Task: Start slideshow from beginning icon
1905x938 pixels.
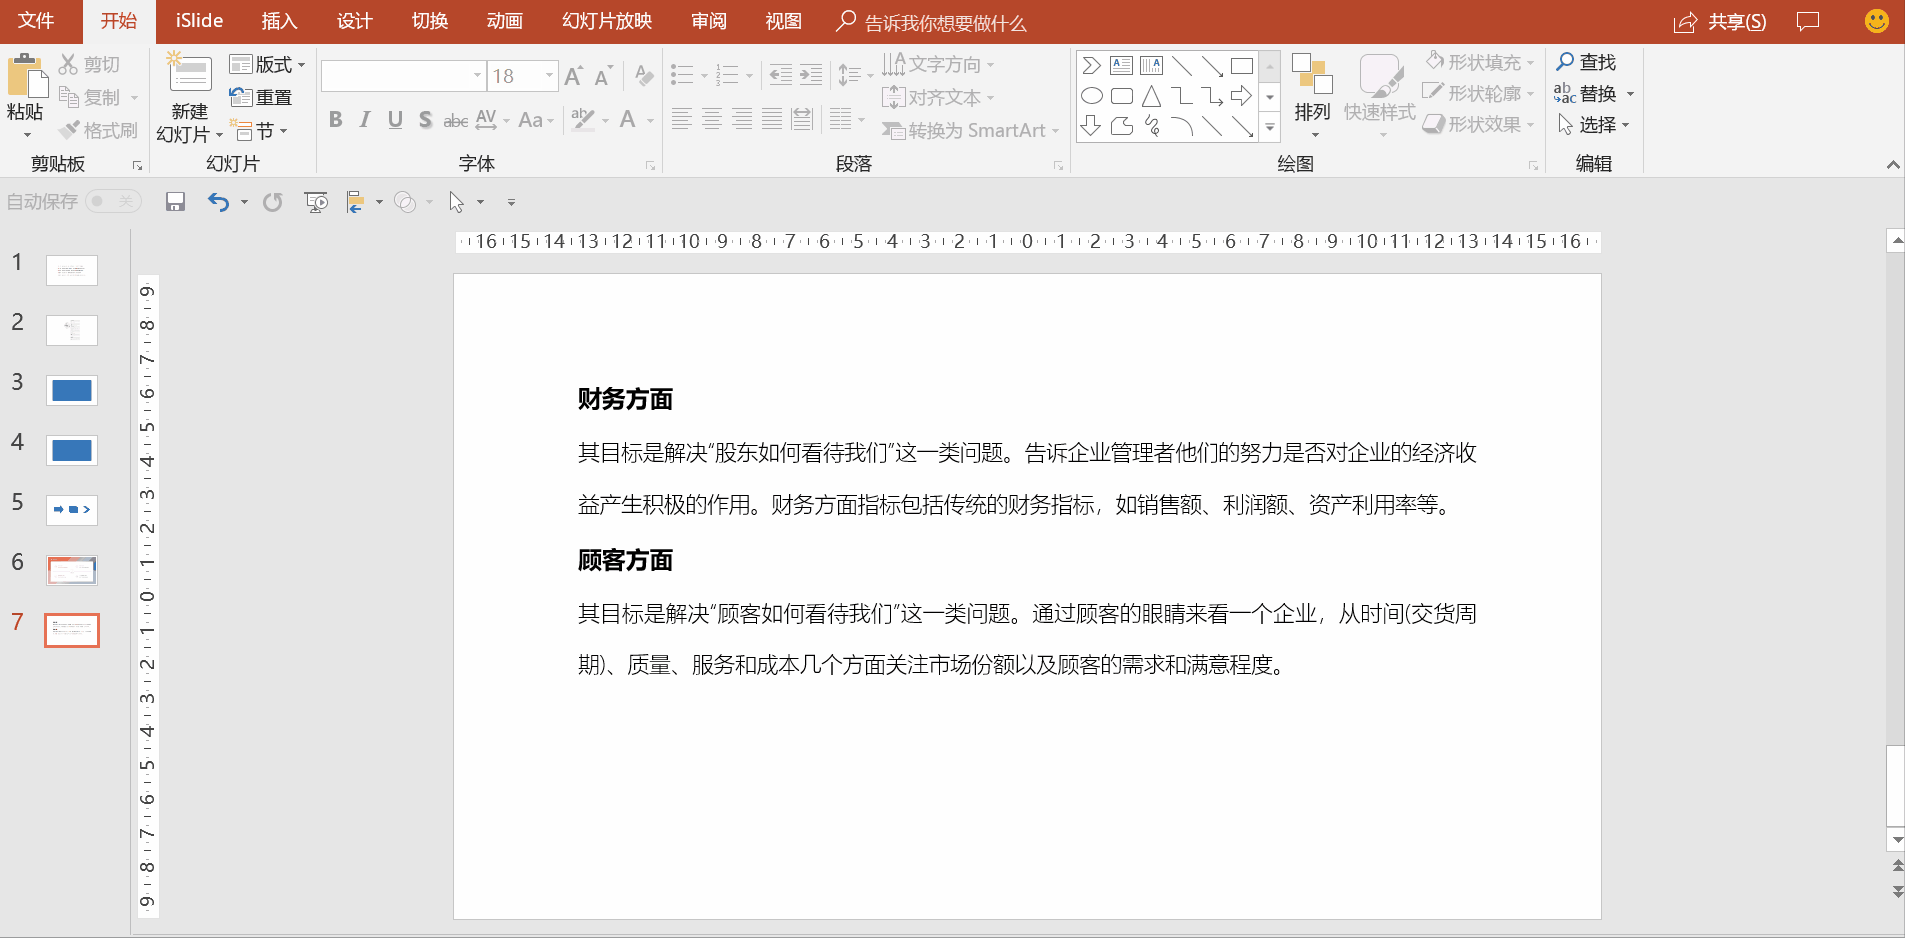Action: [x=316, y=202]
